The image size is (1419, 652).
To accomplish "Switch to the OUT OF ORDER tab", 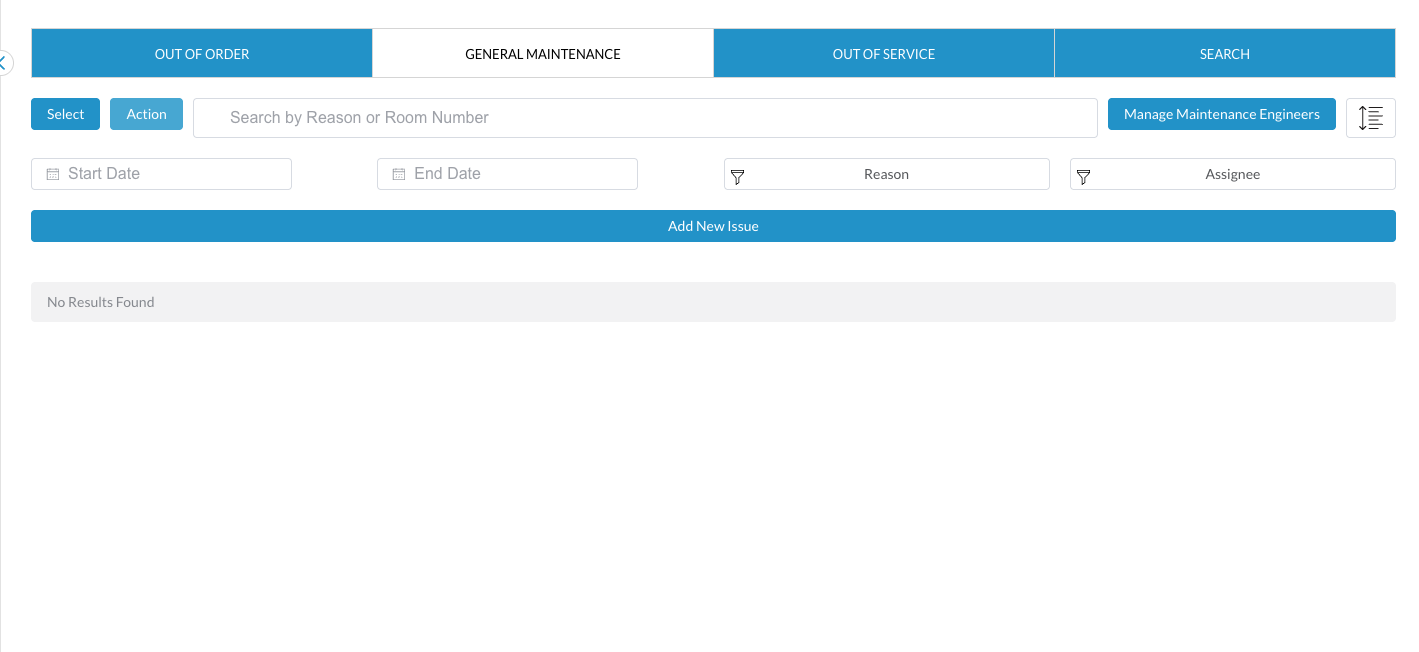I will [x=200, y=53].
